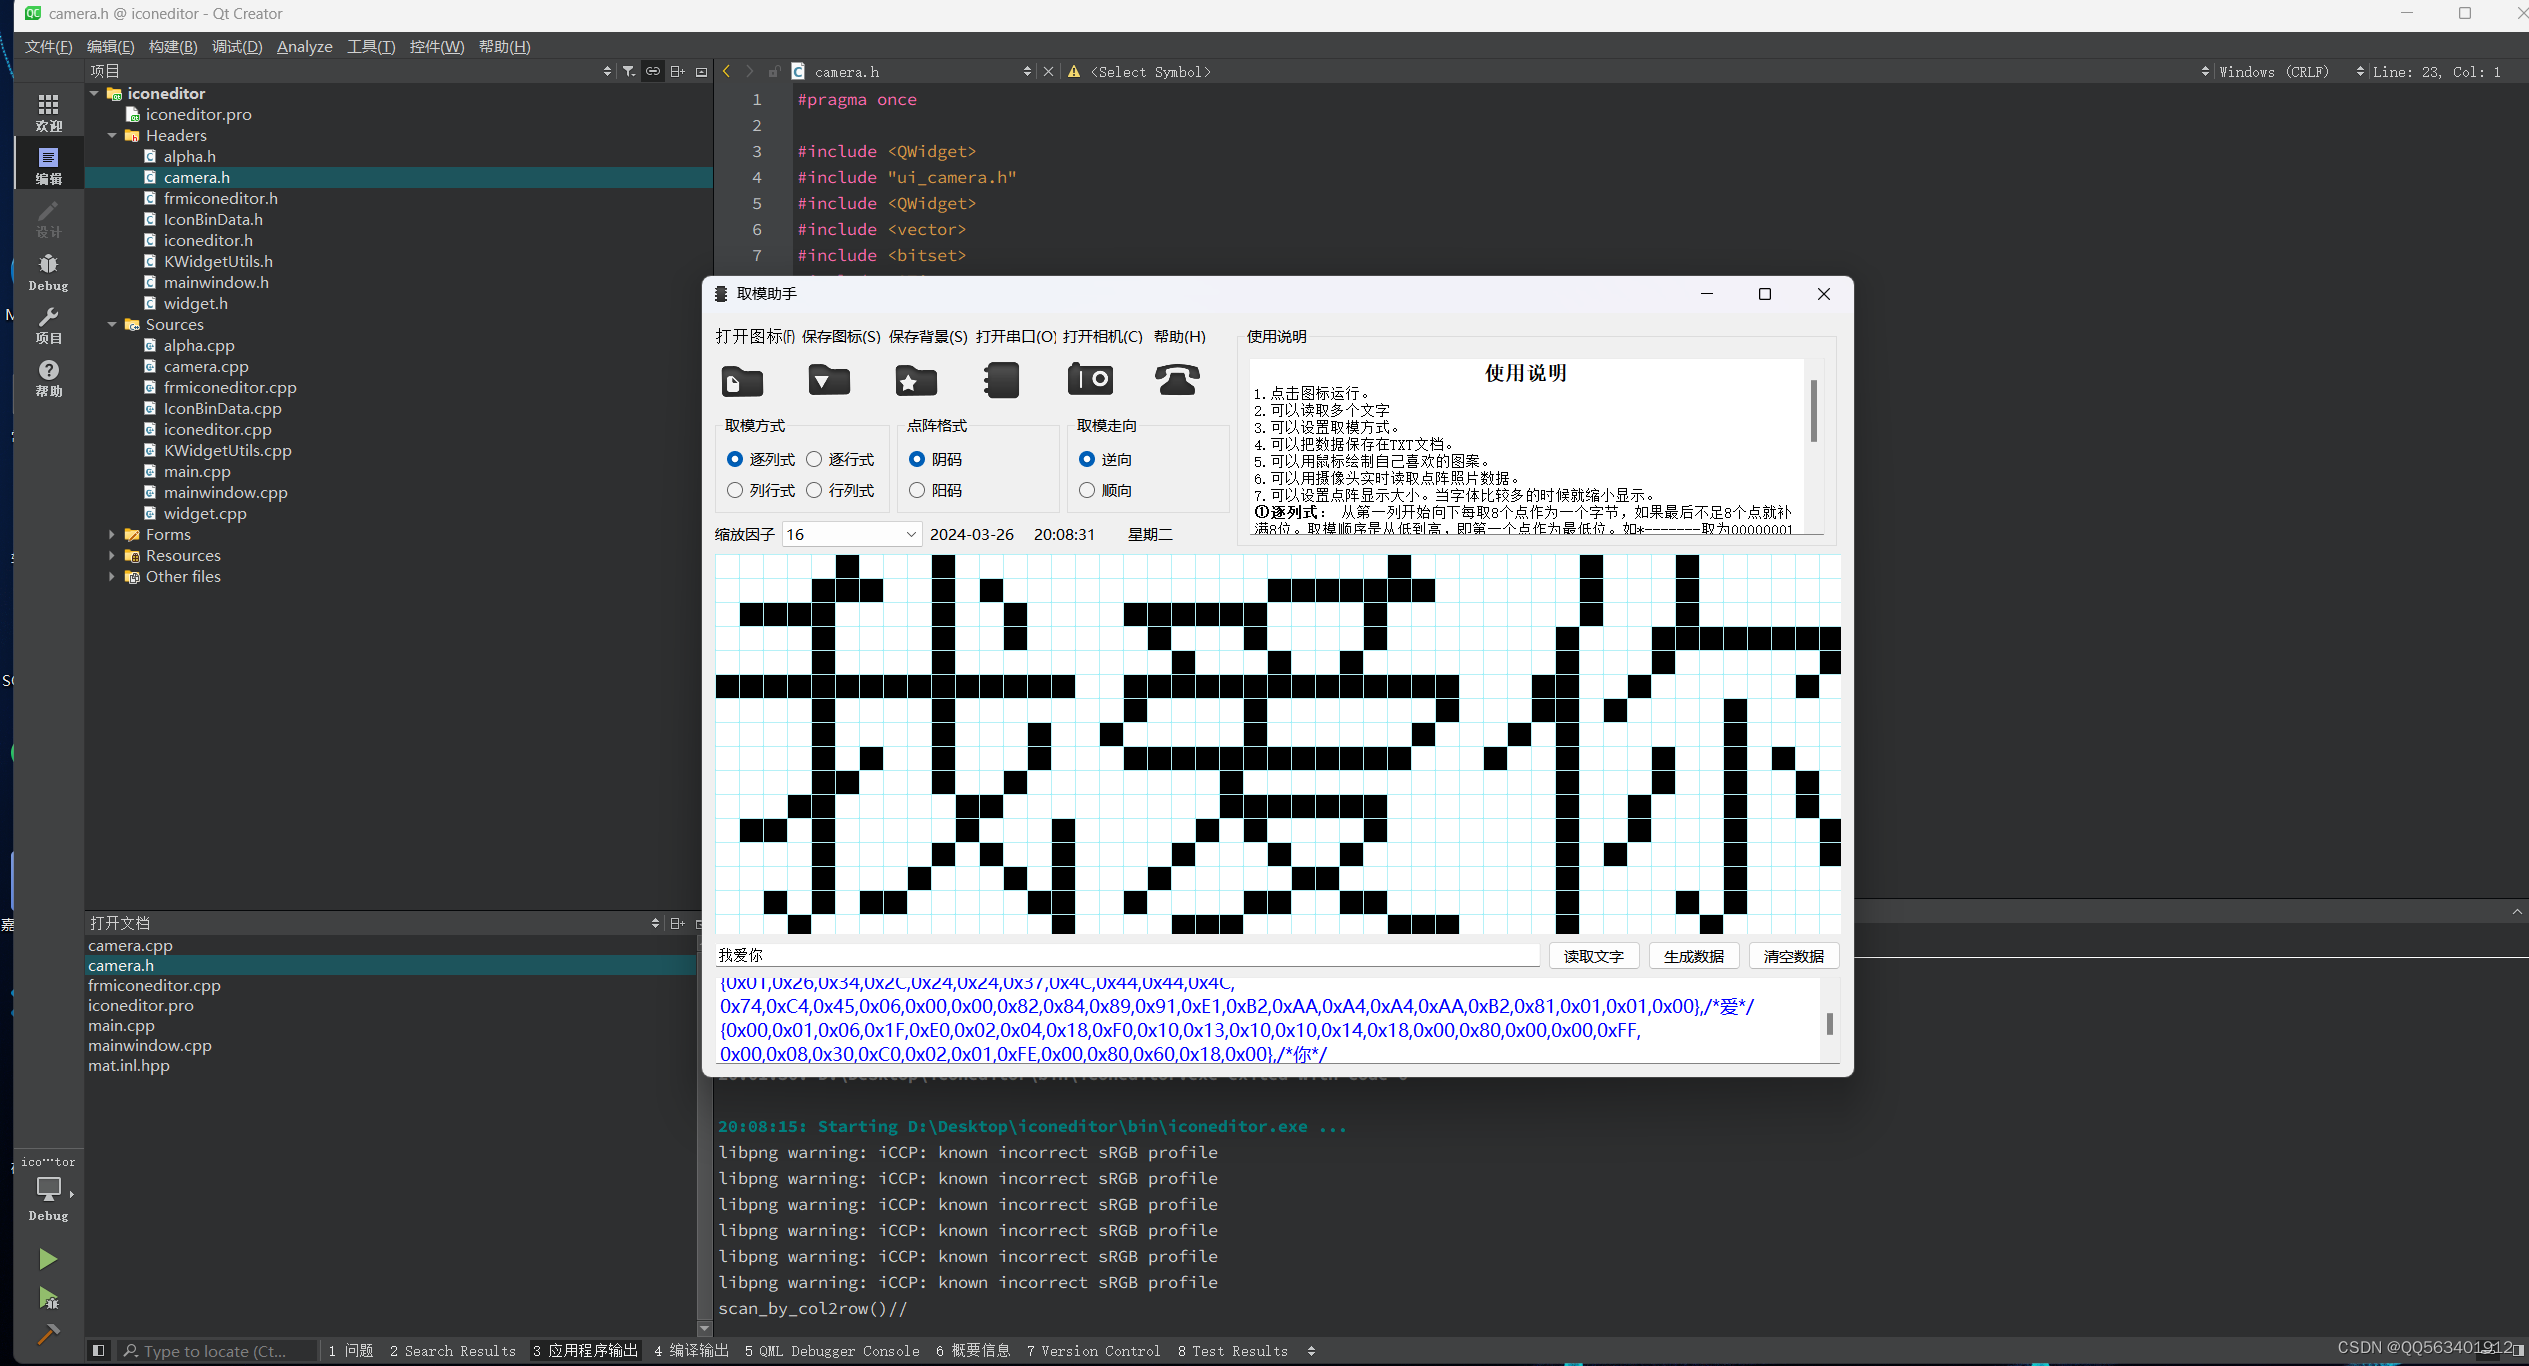The image size is (2529, 1366).
Task: Open the camera using the camera icon
Action: point(1090,380)
